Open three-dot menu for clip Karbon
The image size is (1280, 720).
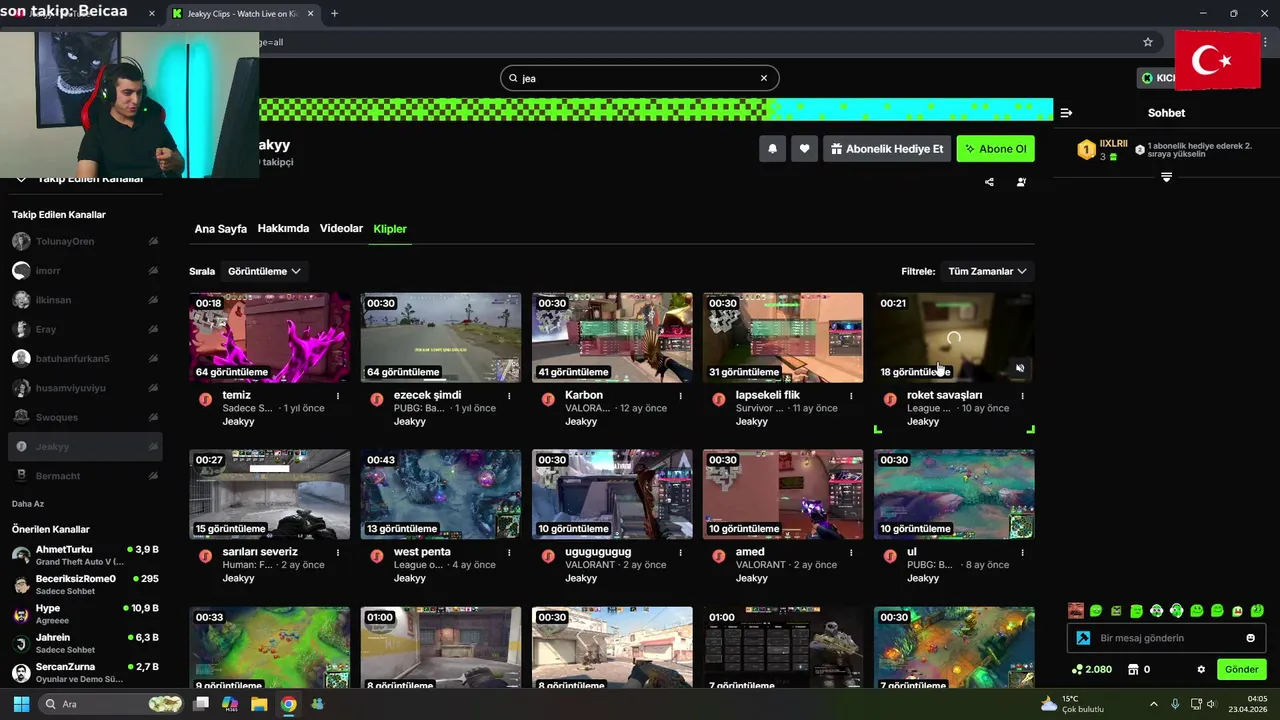point(680,396)
